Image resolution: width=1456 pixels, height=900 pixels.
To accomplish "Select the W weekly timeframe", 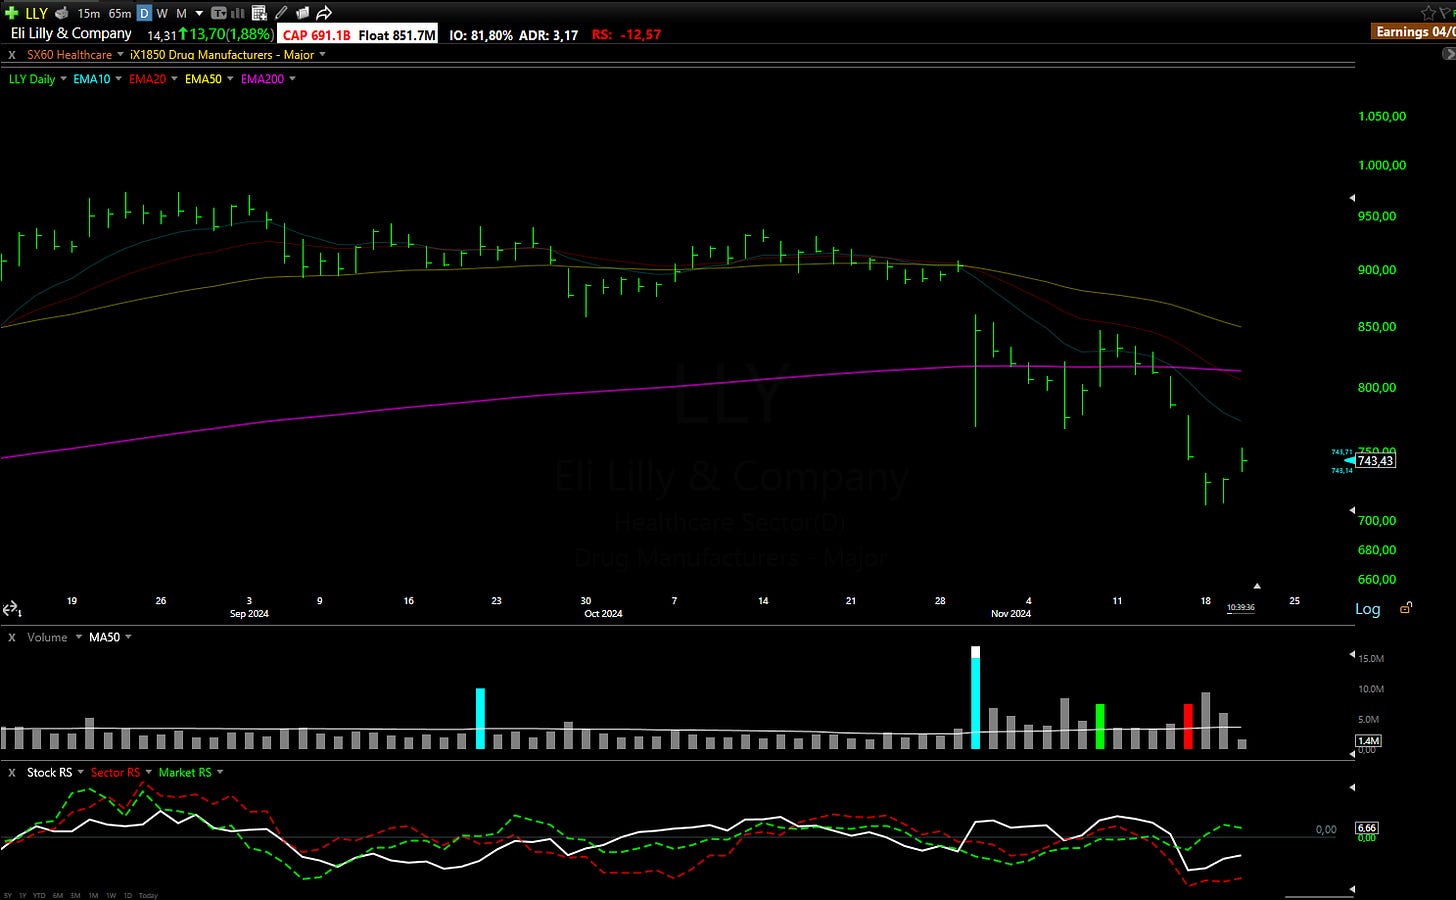I will (x=162, y=13).
